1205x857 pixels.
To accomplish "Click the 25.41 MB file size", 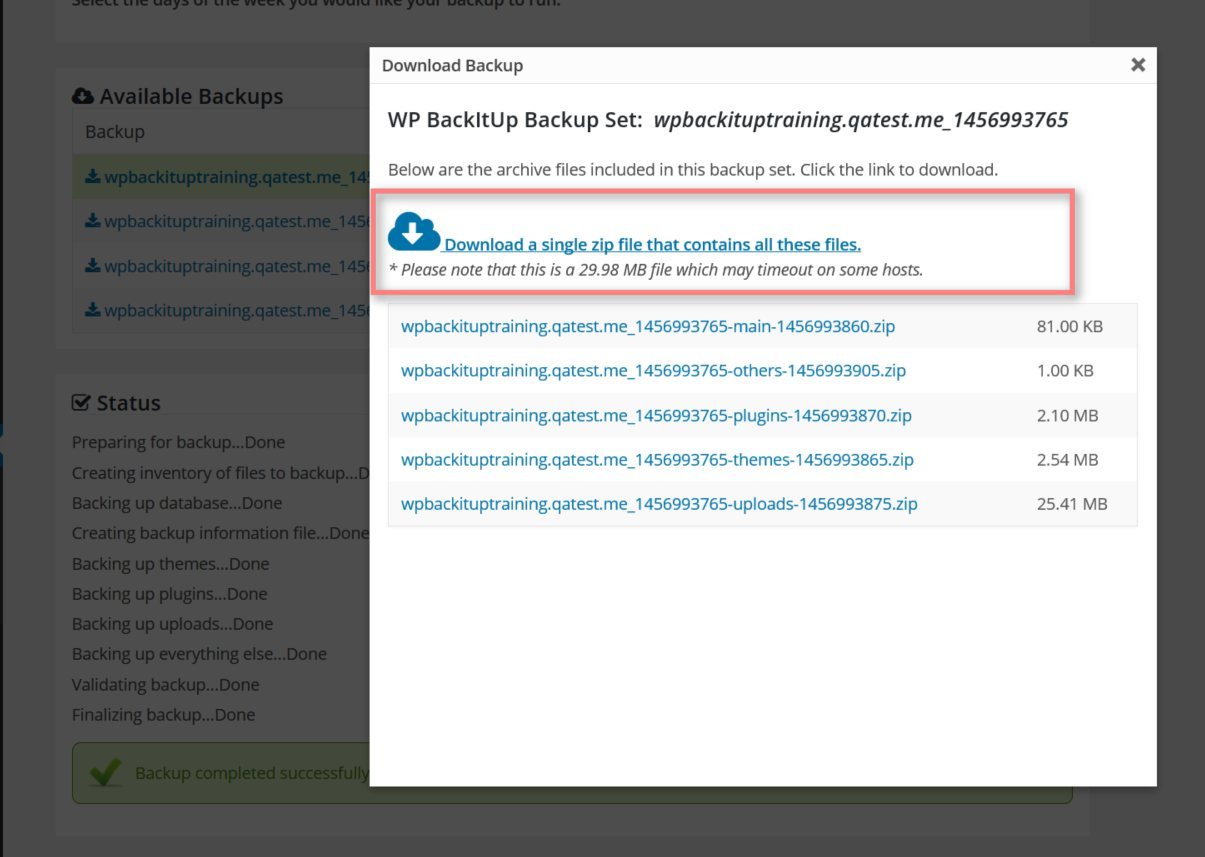I will tap(1072, 504).
